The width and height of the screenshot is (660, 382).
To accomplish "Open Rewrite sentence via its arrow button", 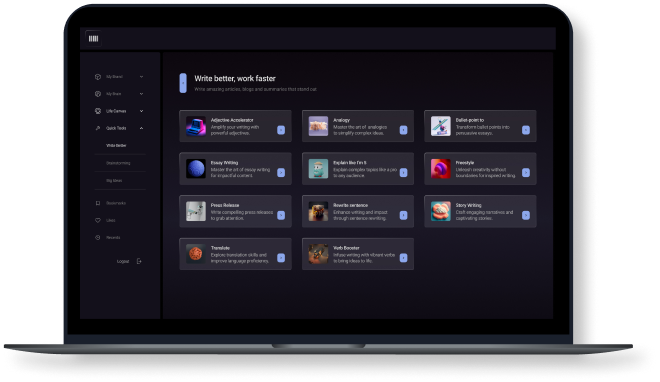I will (x=404, y=215).
